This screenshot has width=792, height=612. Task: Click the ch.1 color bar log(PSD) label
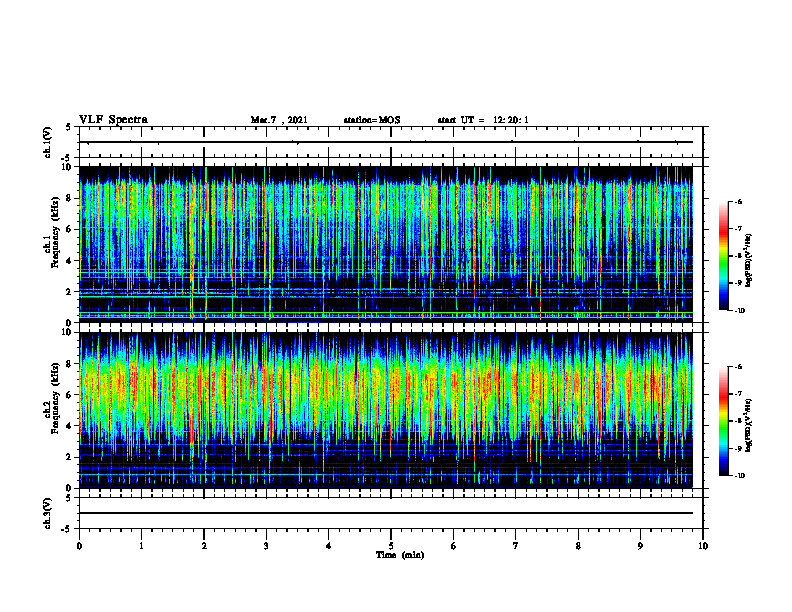[749, 260]
